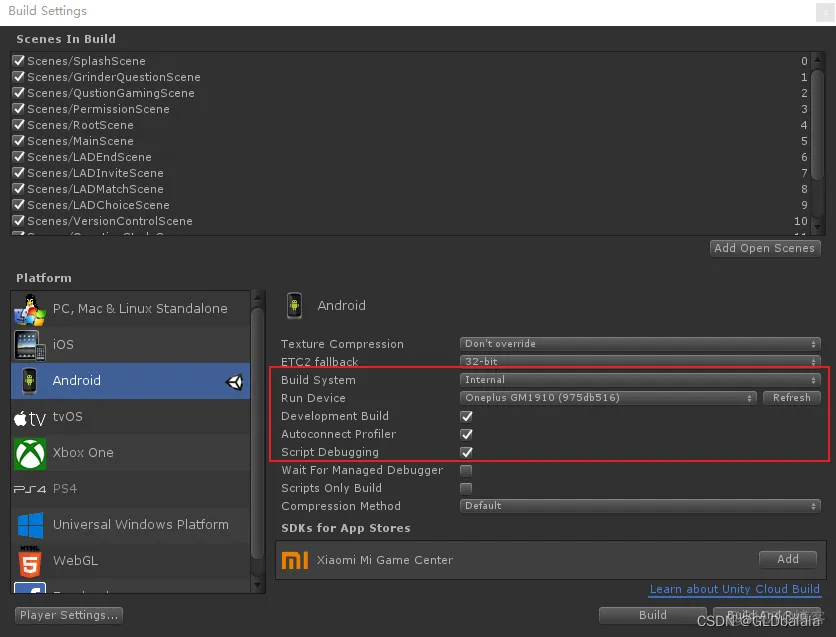Uncheck Scenes/GrinderQuestionScene checkbox
This screenshot has width=836, height=637.
pos(19,76)
